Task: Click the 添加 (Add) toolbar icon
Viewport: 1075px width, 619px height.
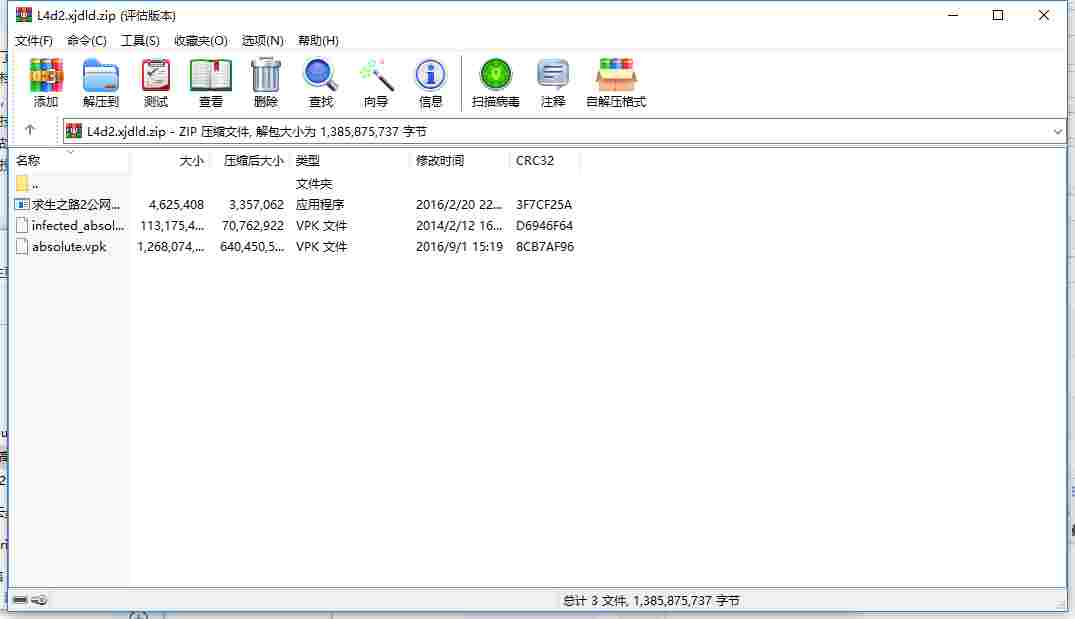Action: point(46,75)
